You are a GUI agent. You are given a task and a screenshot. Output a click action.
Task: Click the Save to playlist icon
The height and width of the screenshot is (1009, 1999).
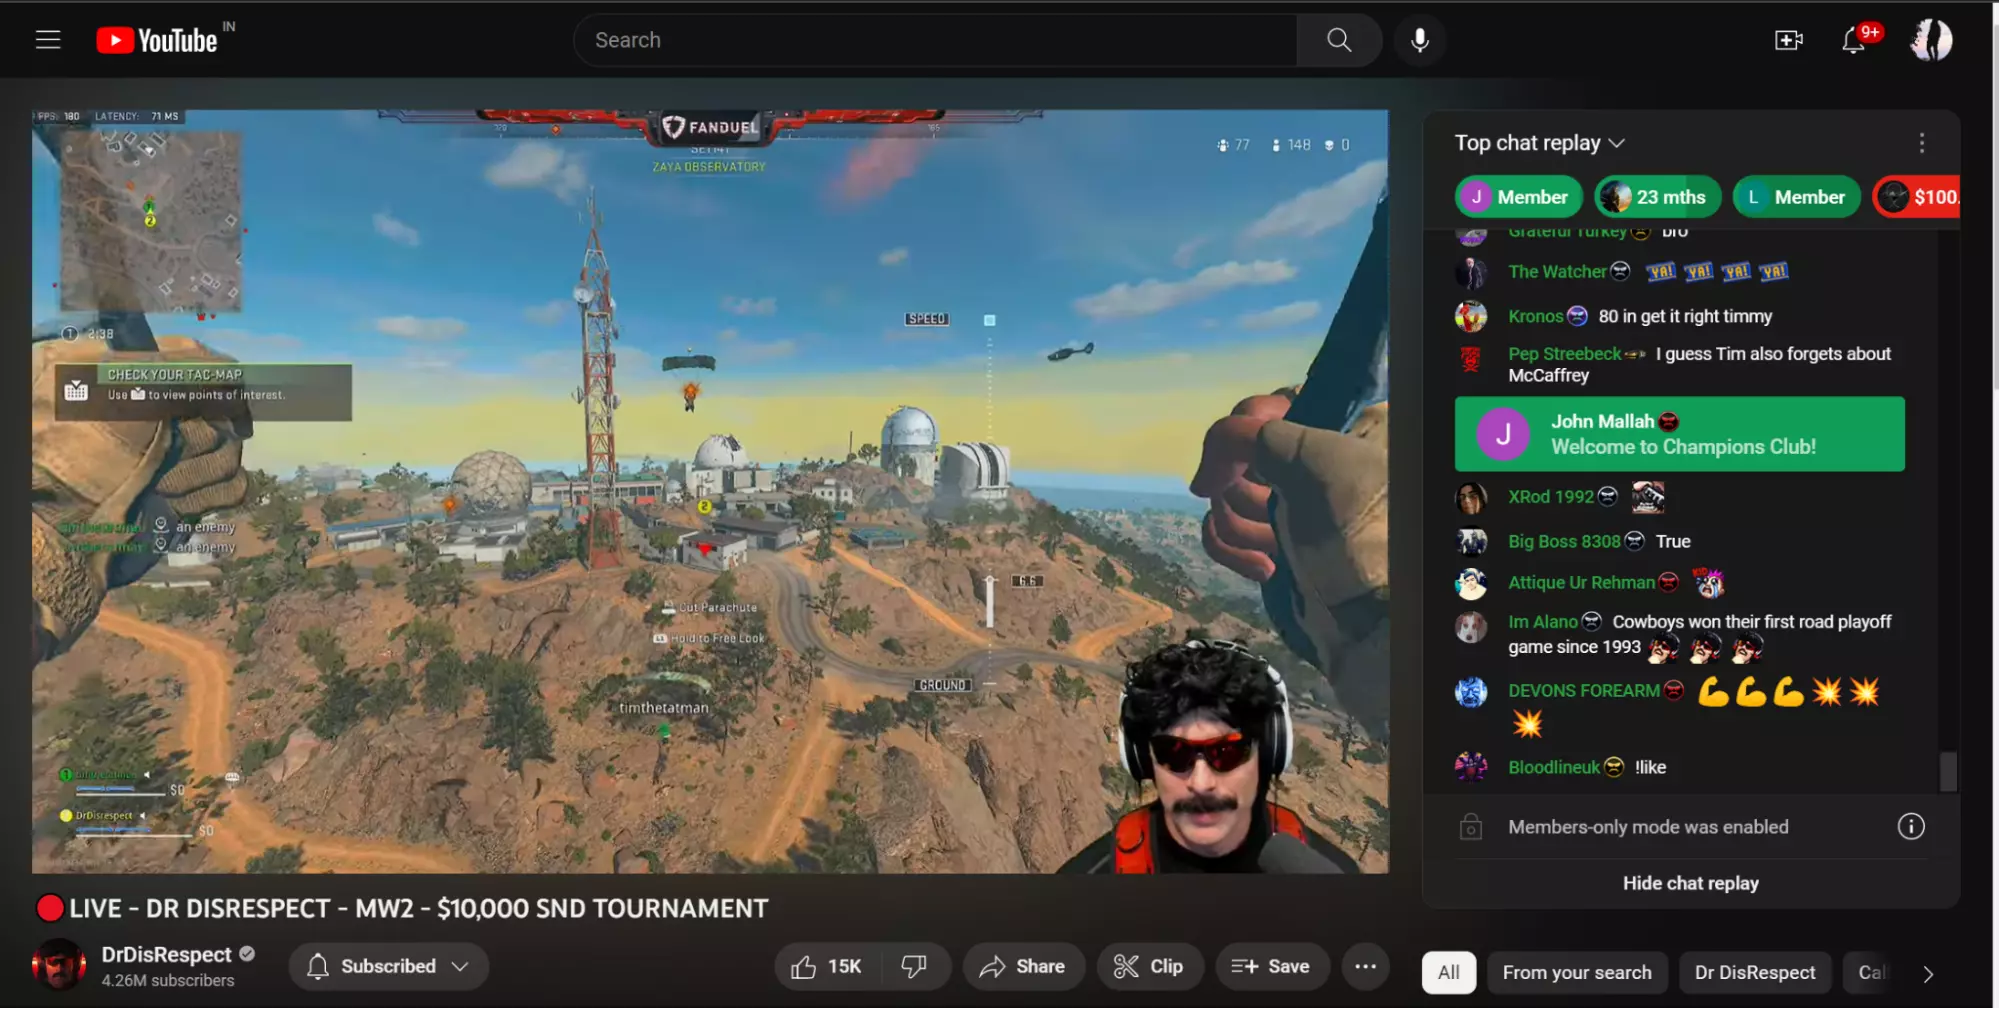[x=1245, y=966]
